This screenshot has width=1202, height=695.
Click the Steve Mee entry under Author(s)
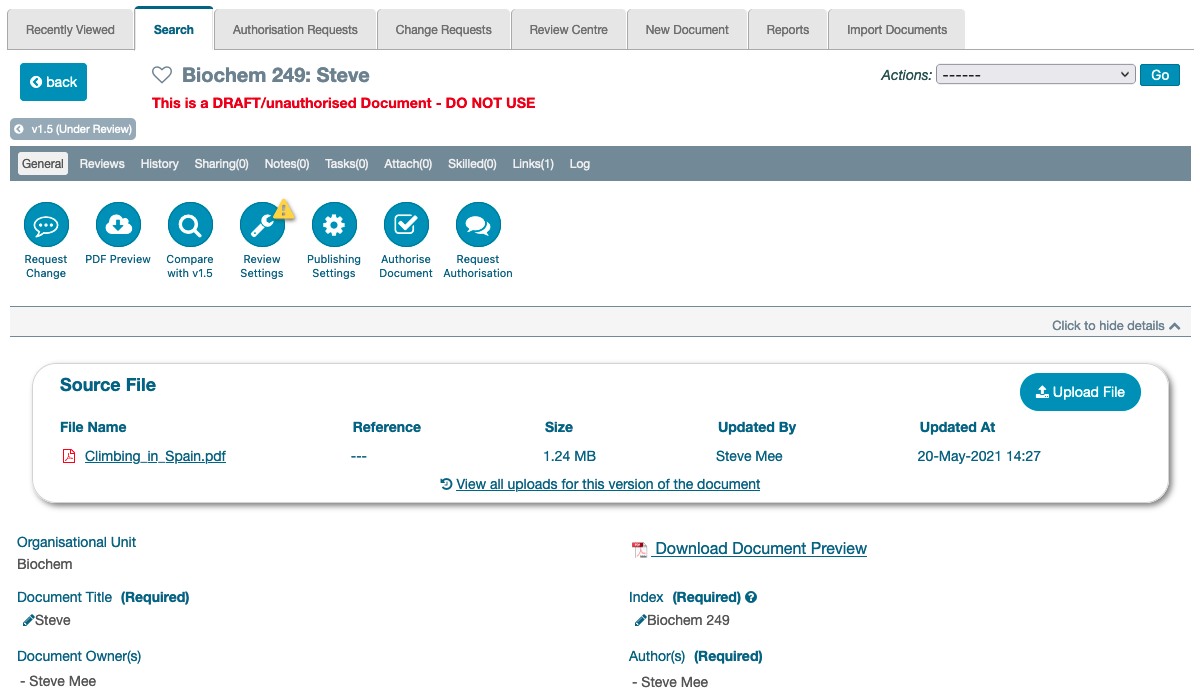[x=674, y=683]
